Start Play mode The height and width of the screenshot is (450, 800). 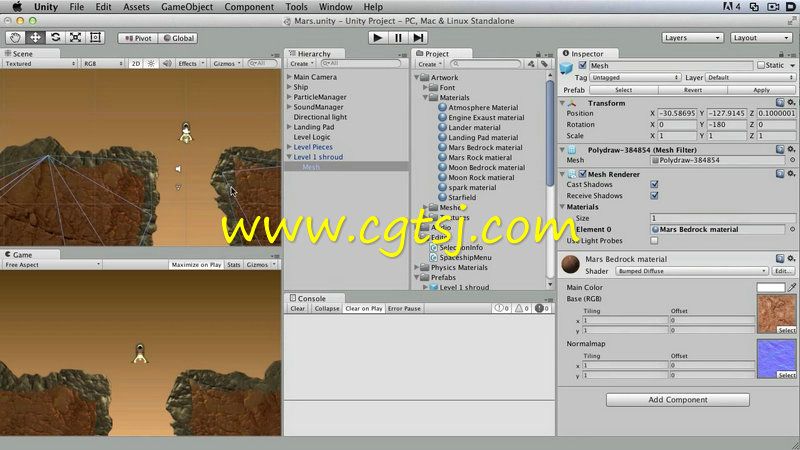click(378, 38)
